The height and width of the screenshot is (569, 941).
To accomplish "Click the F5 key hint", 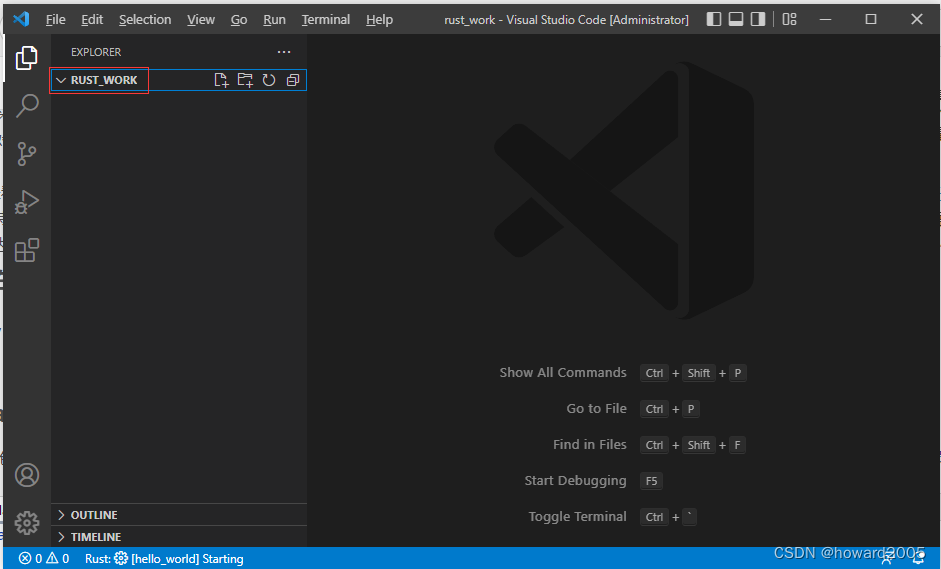I will (651, 481).
